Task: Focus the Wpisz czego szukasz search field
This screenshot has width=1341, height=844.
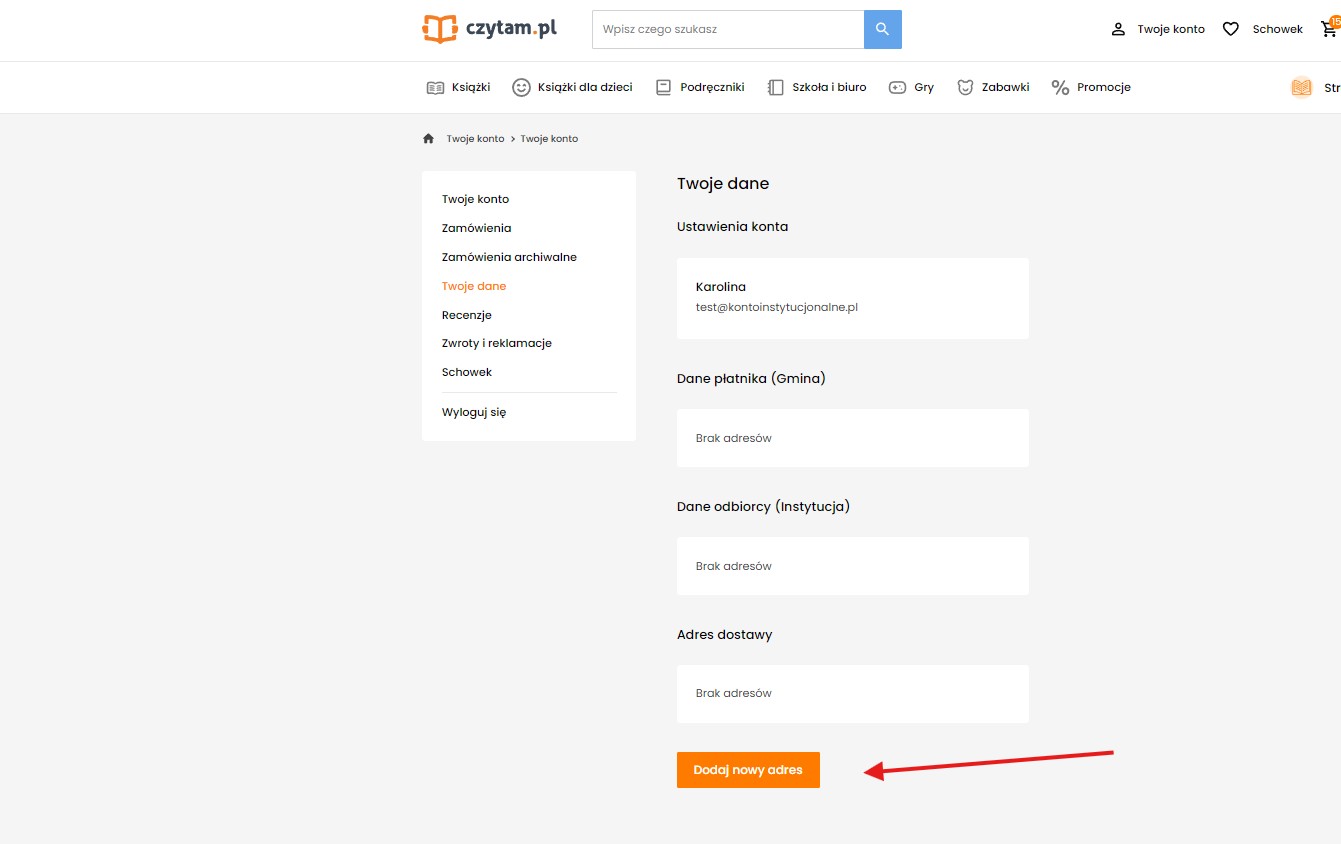Action: [728, 30]
